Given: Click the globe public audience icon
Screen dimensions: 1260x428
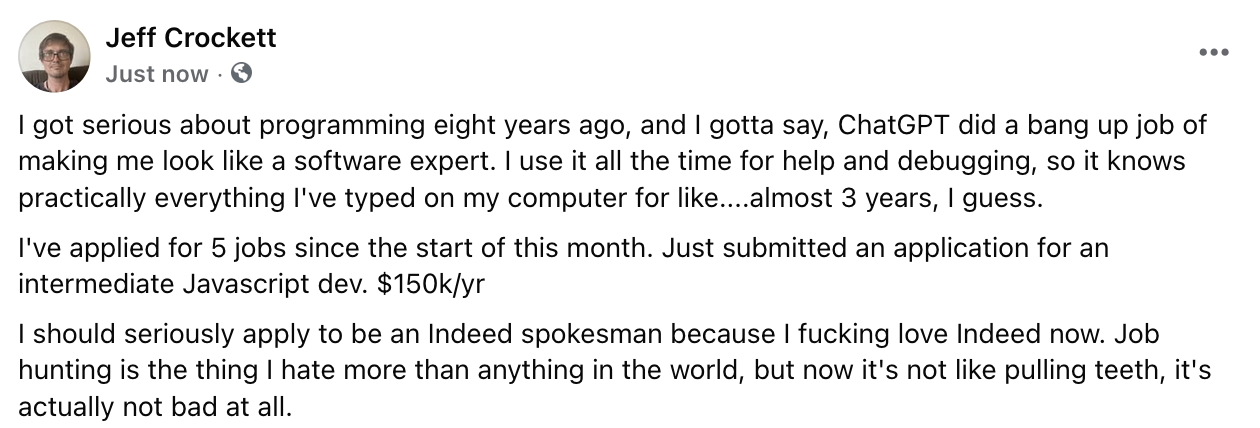Looking at the screenshot, I should [241, 73].
